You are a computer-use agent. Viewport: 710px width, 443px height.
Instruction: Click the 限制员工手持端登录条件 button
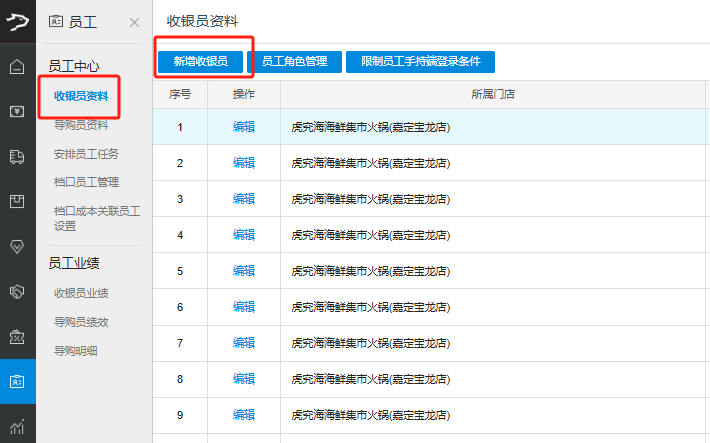coord(420,62)
